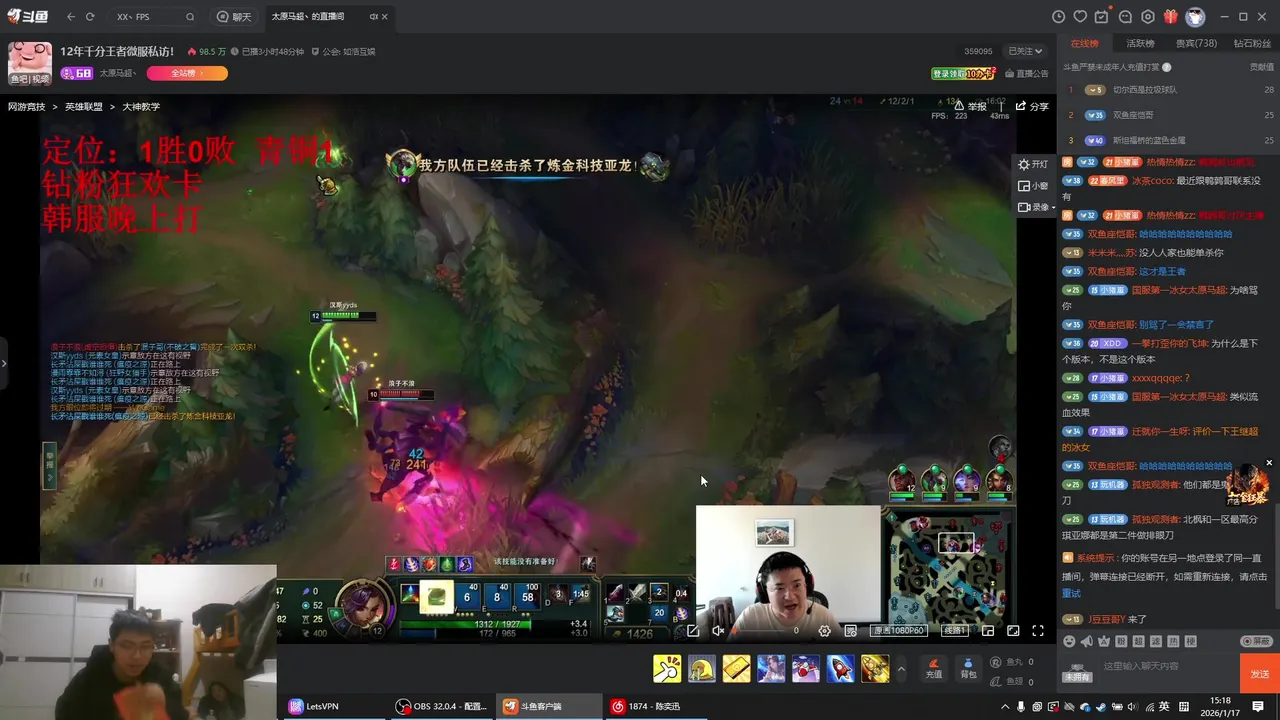
Task: Toggle picture-in-picture player icon
Action: click(x=988, y=631)
